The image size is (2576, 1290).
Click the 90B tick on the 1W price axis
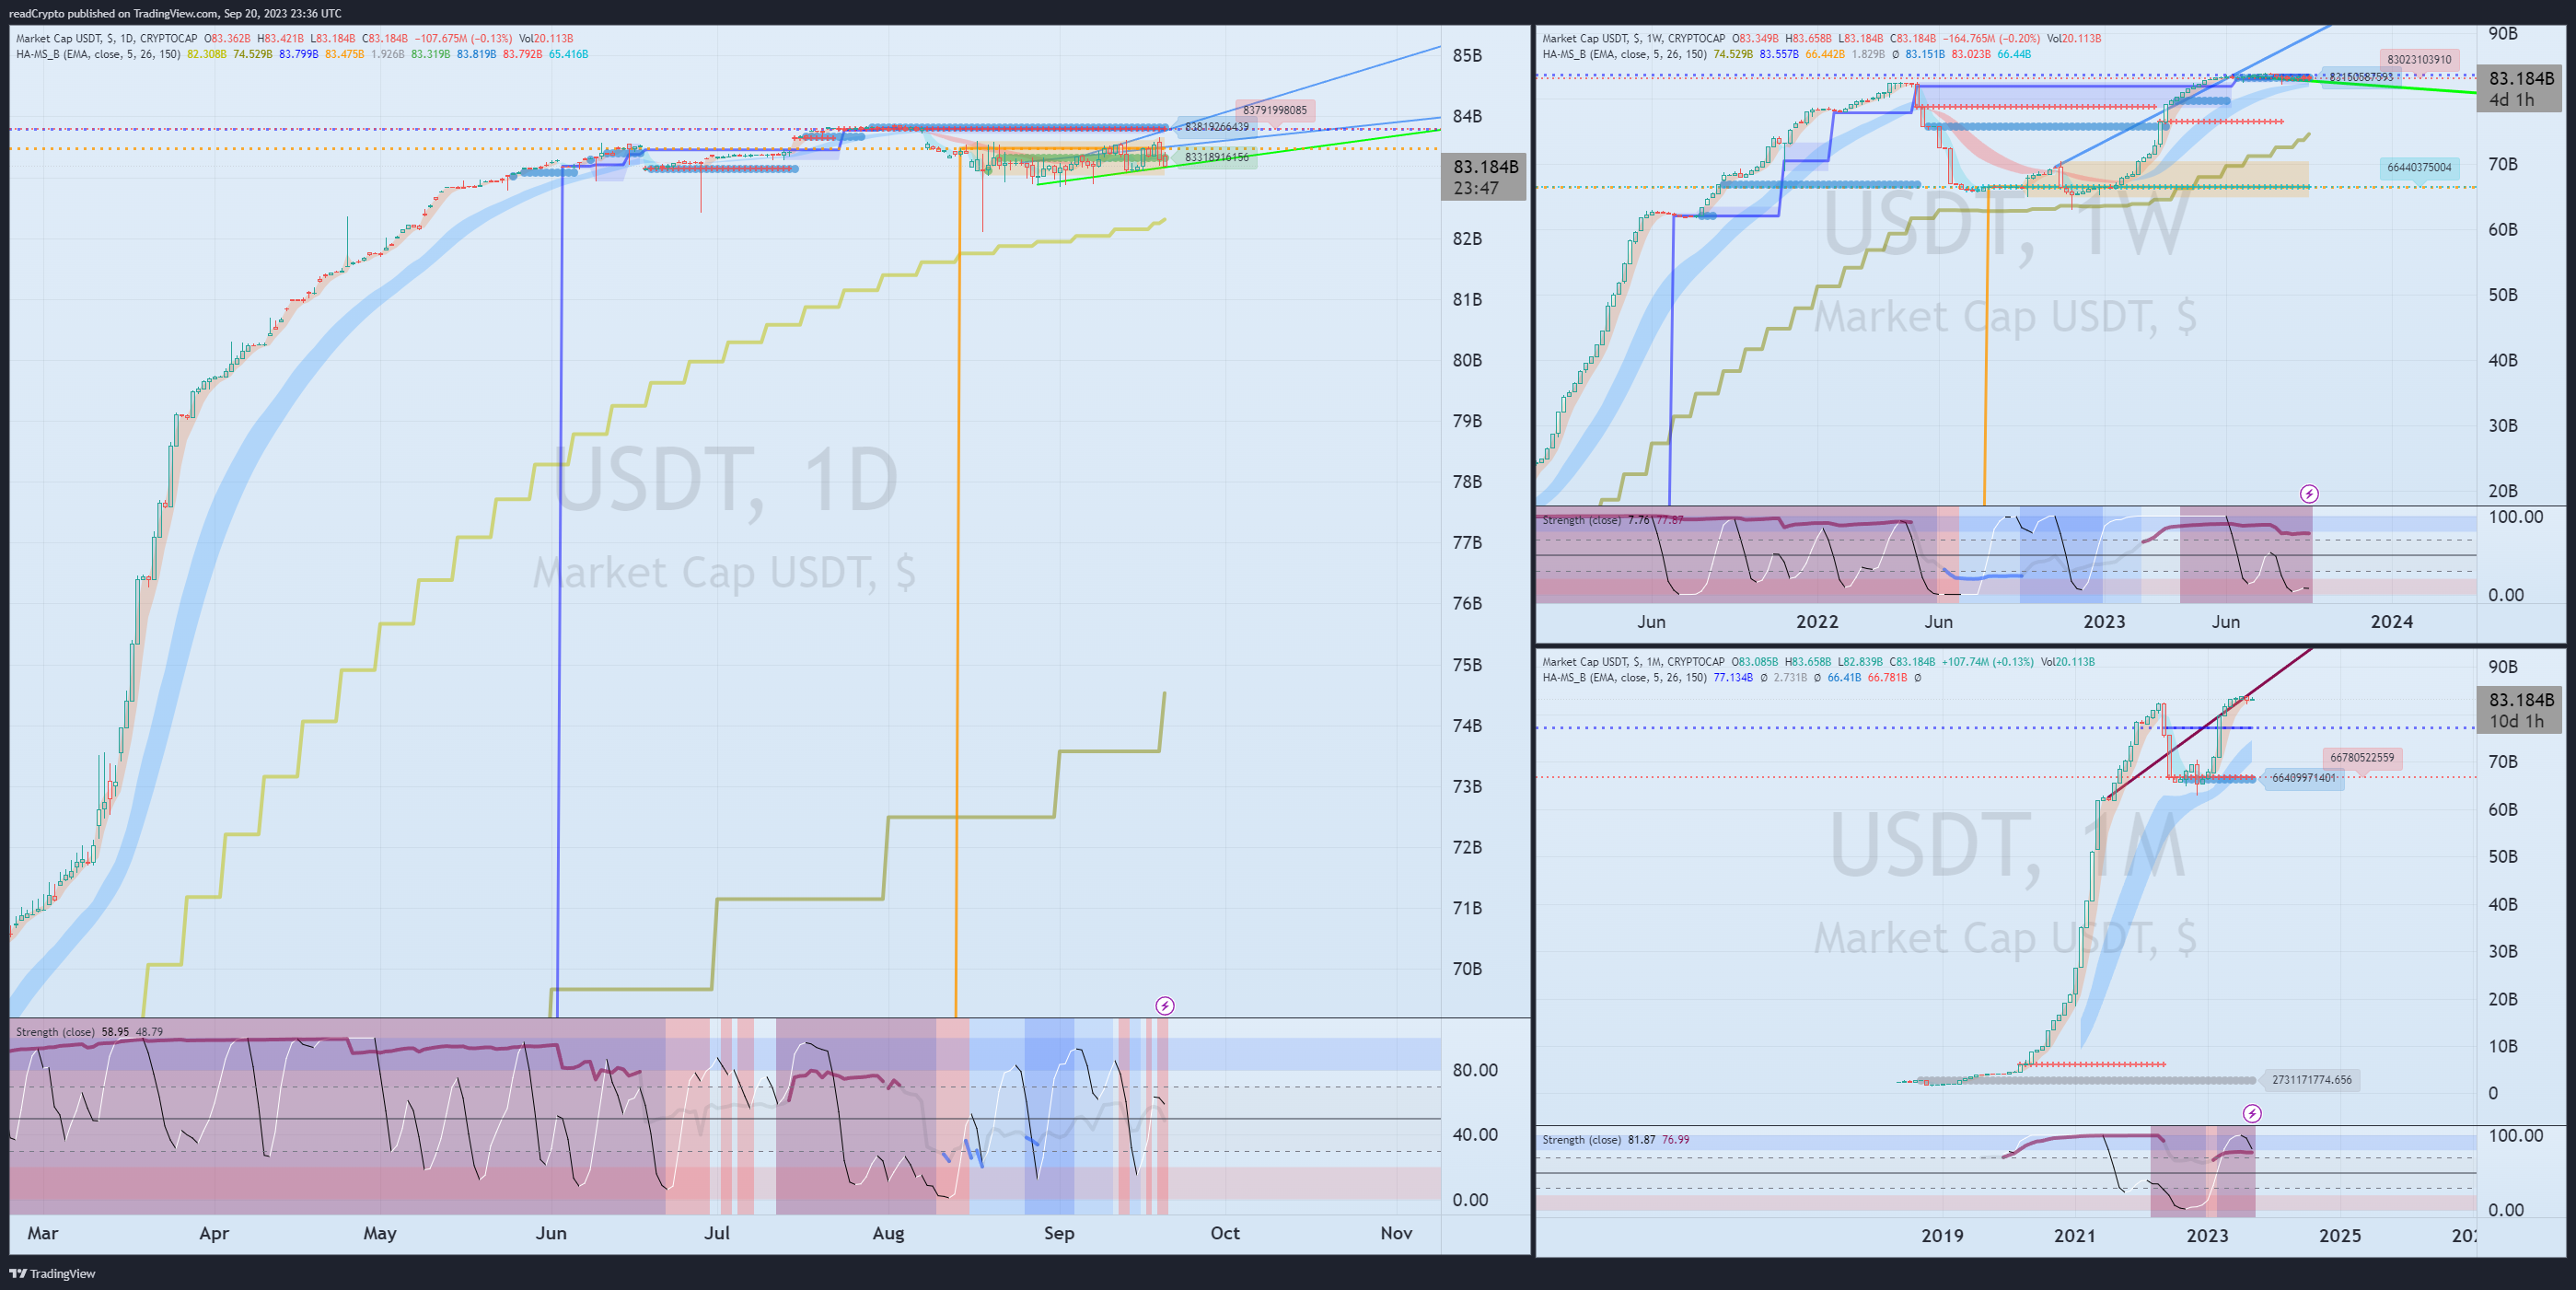[2503, 33]
